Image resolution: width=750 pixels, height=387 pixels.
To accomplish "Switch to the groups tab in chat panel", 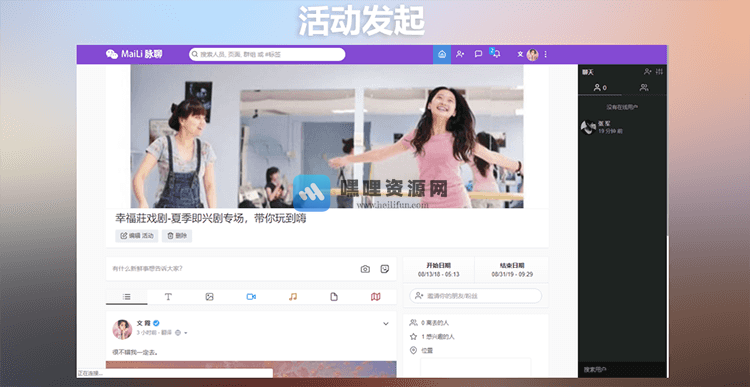I will (644, 88).
